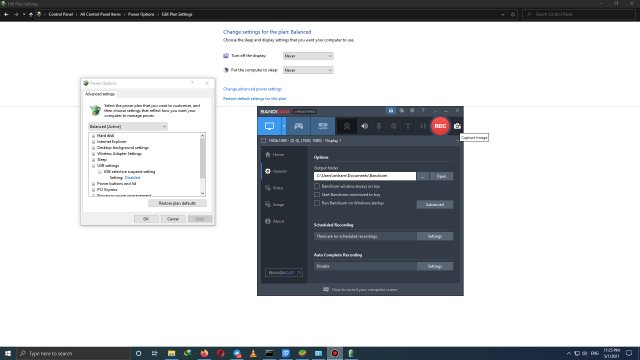Open Firefox from the taskbar
This screenshot has width=640, height=360.
[x=204, y=353]
